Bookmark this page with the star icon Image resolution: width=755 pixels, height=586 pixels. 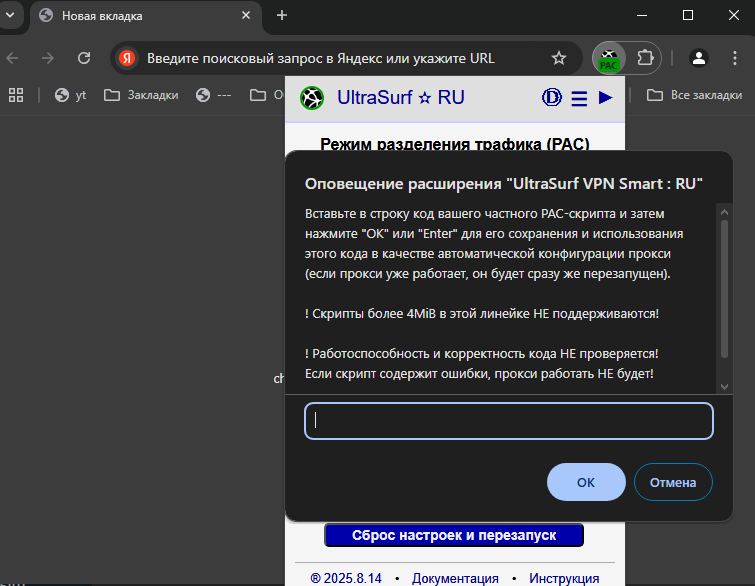pos(559,58)
